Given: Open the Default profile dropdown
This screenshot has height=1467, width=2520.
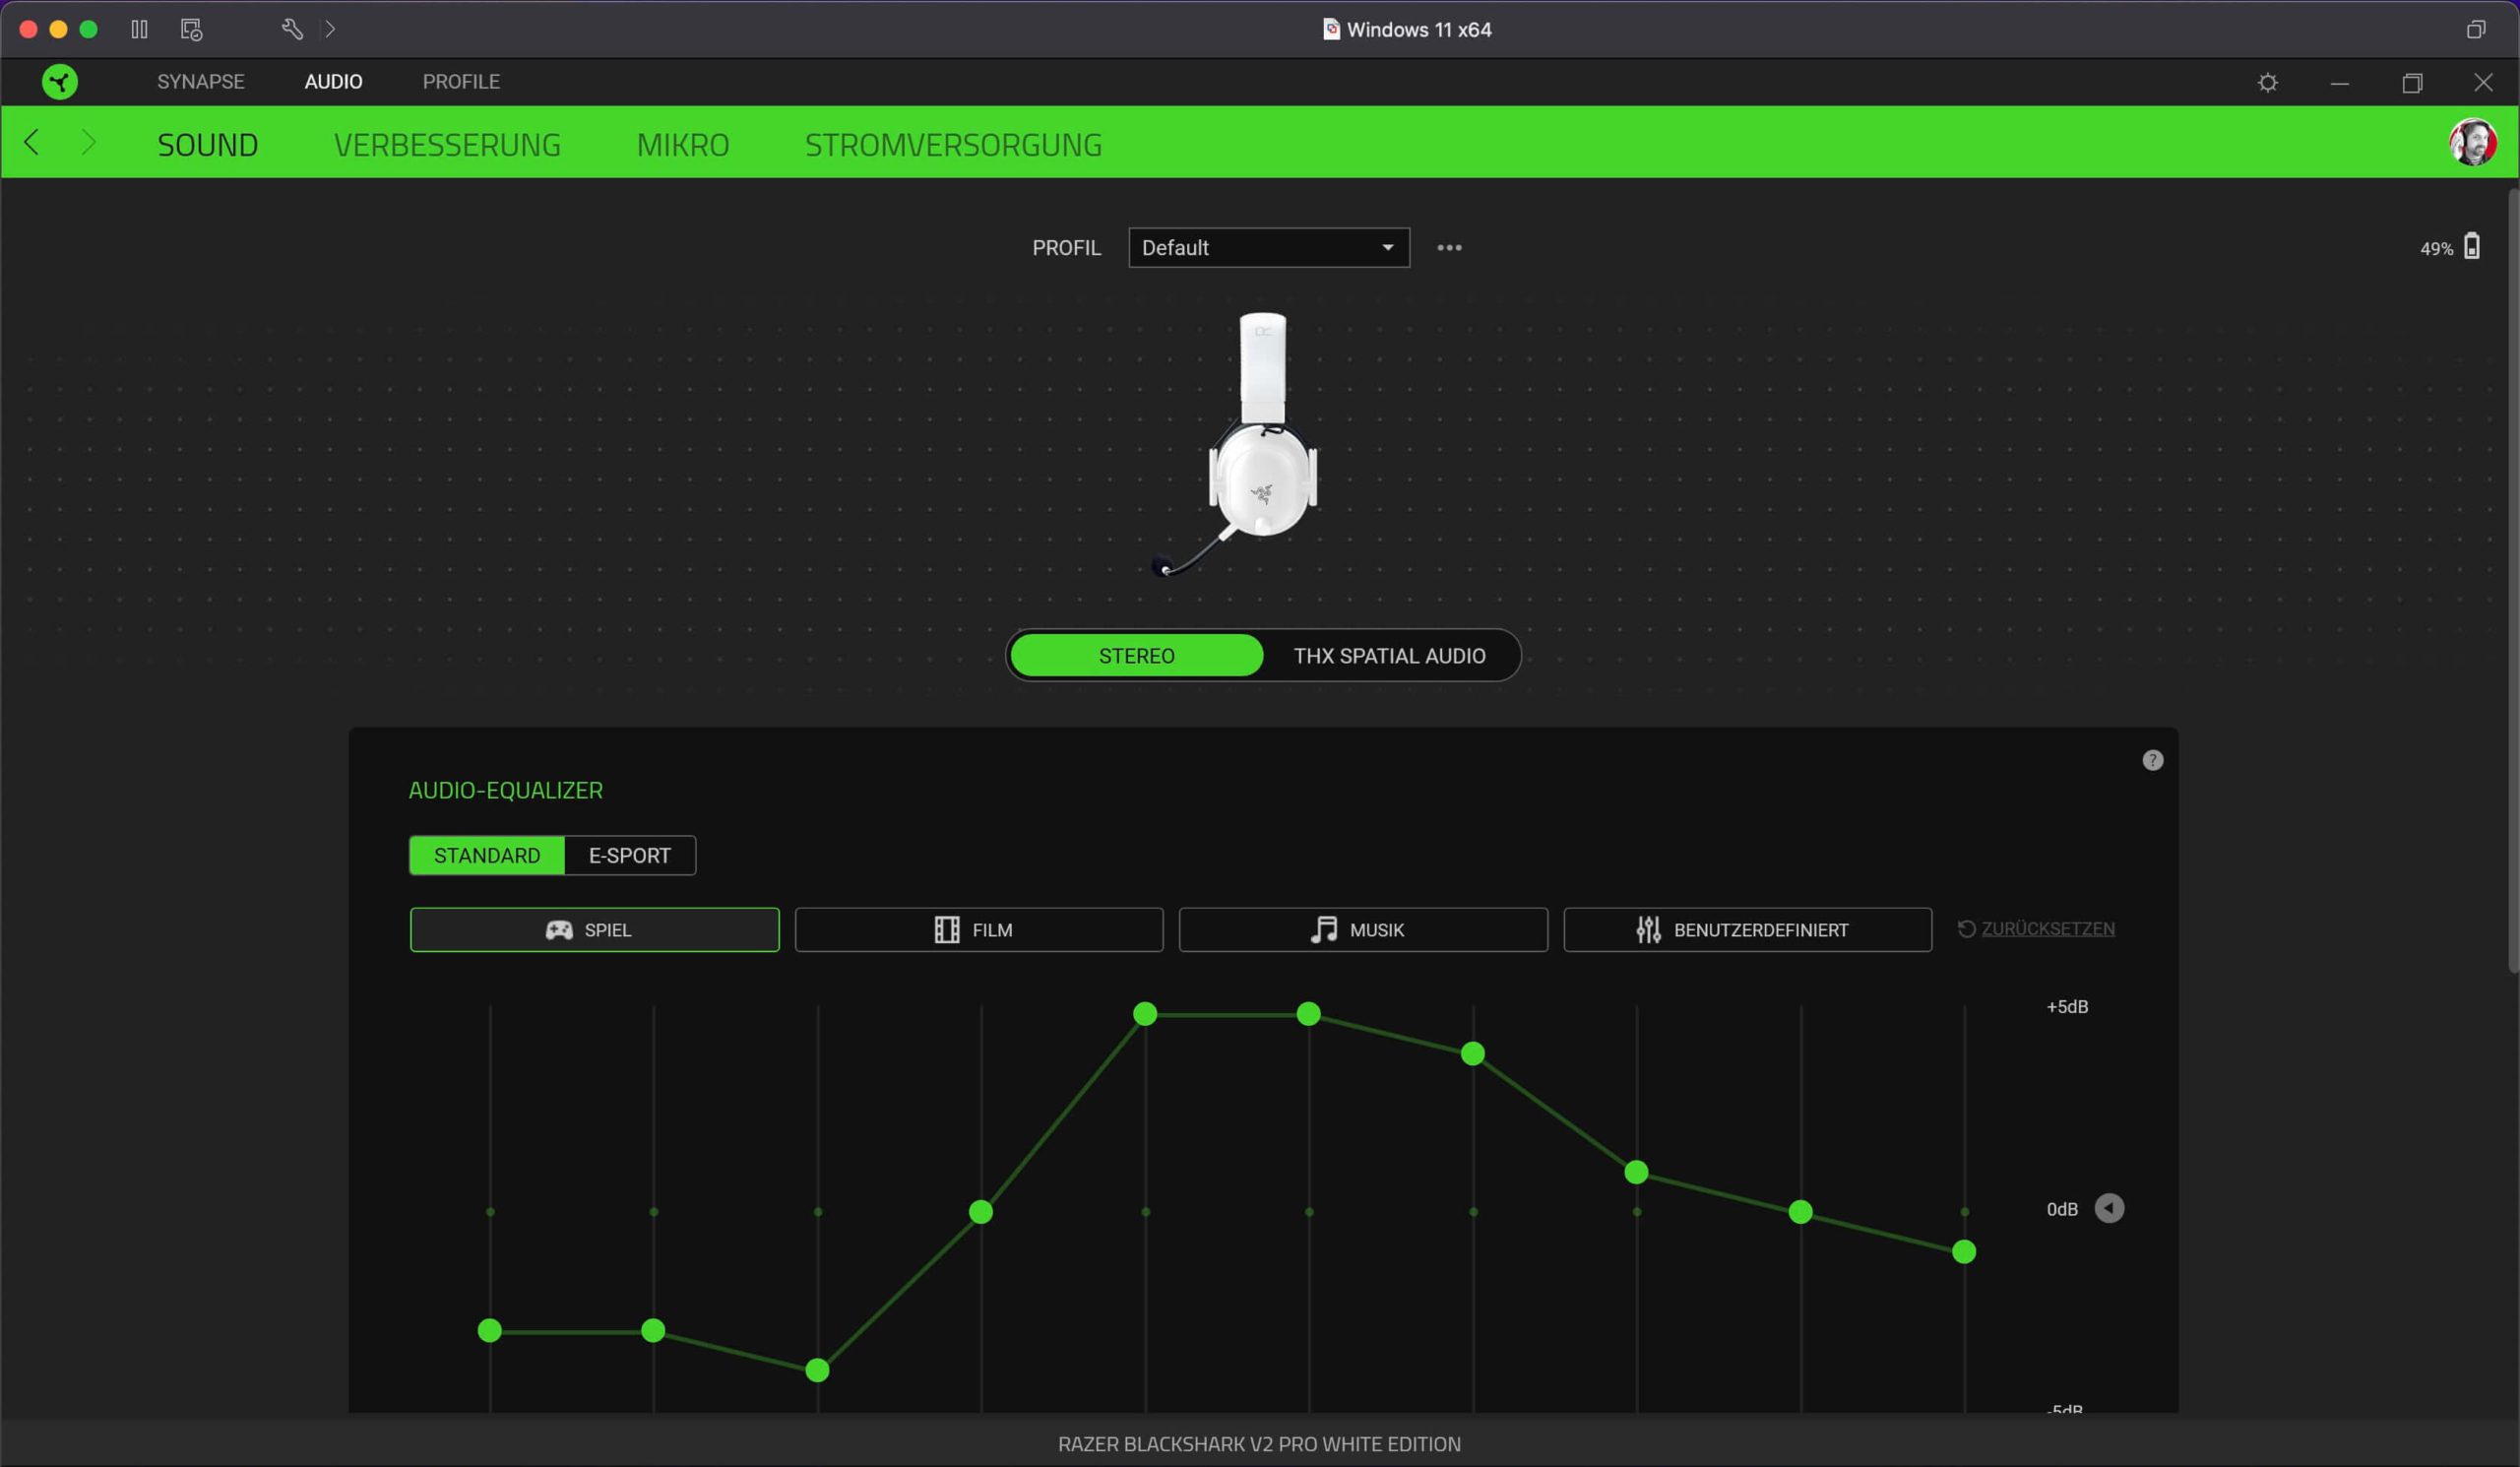Looking at the screenshot, I should [1268, 248].
